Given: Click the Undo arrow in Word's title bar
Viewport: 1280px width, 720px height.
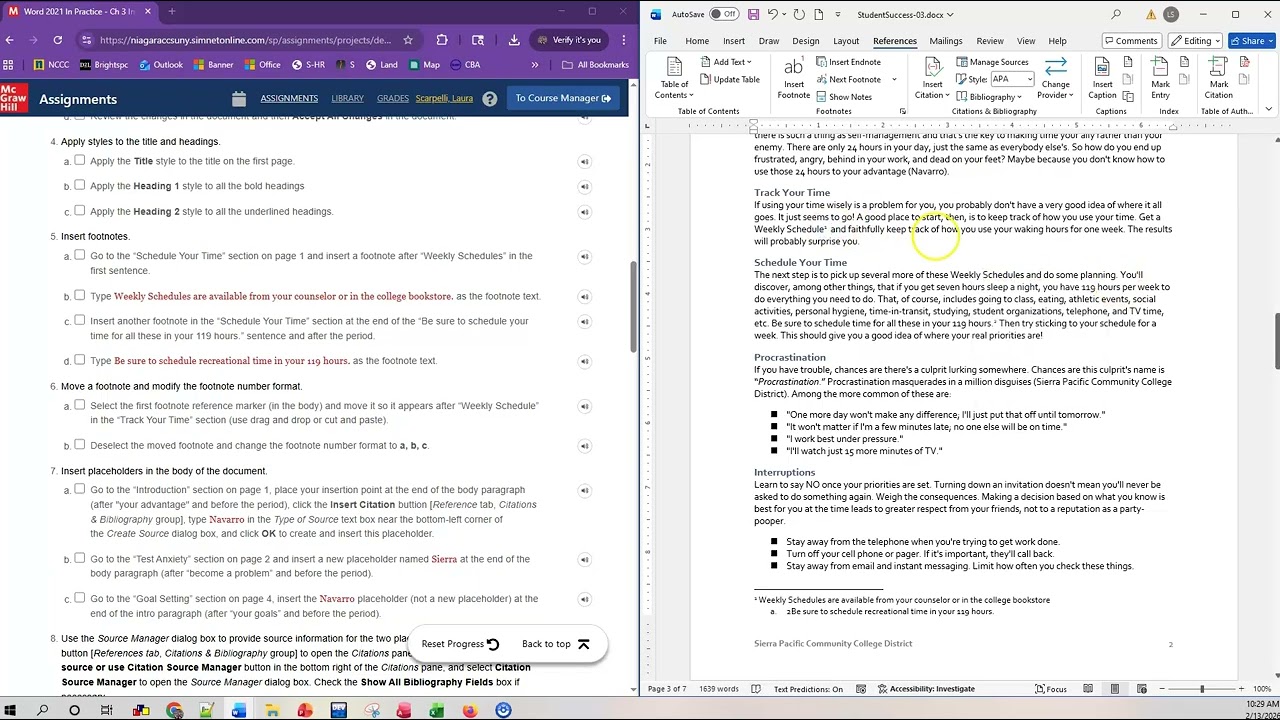Looking at the screenshot, I should pos(773,15).
